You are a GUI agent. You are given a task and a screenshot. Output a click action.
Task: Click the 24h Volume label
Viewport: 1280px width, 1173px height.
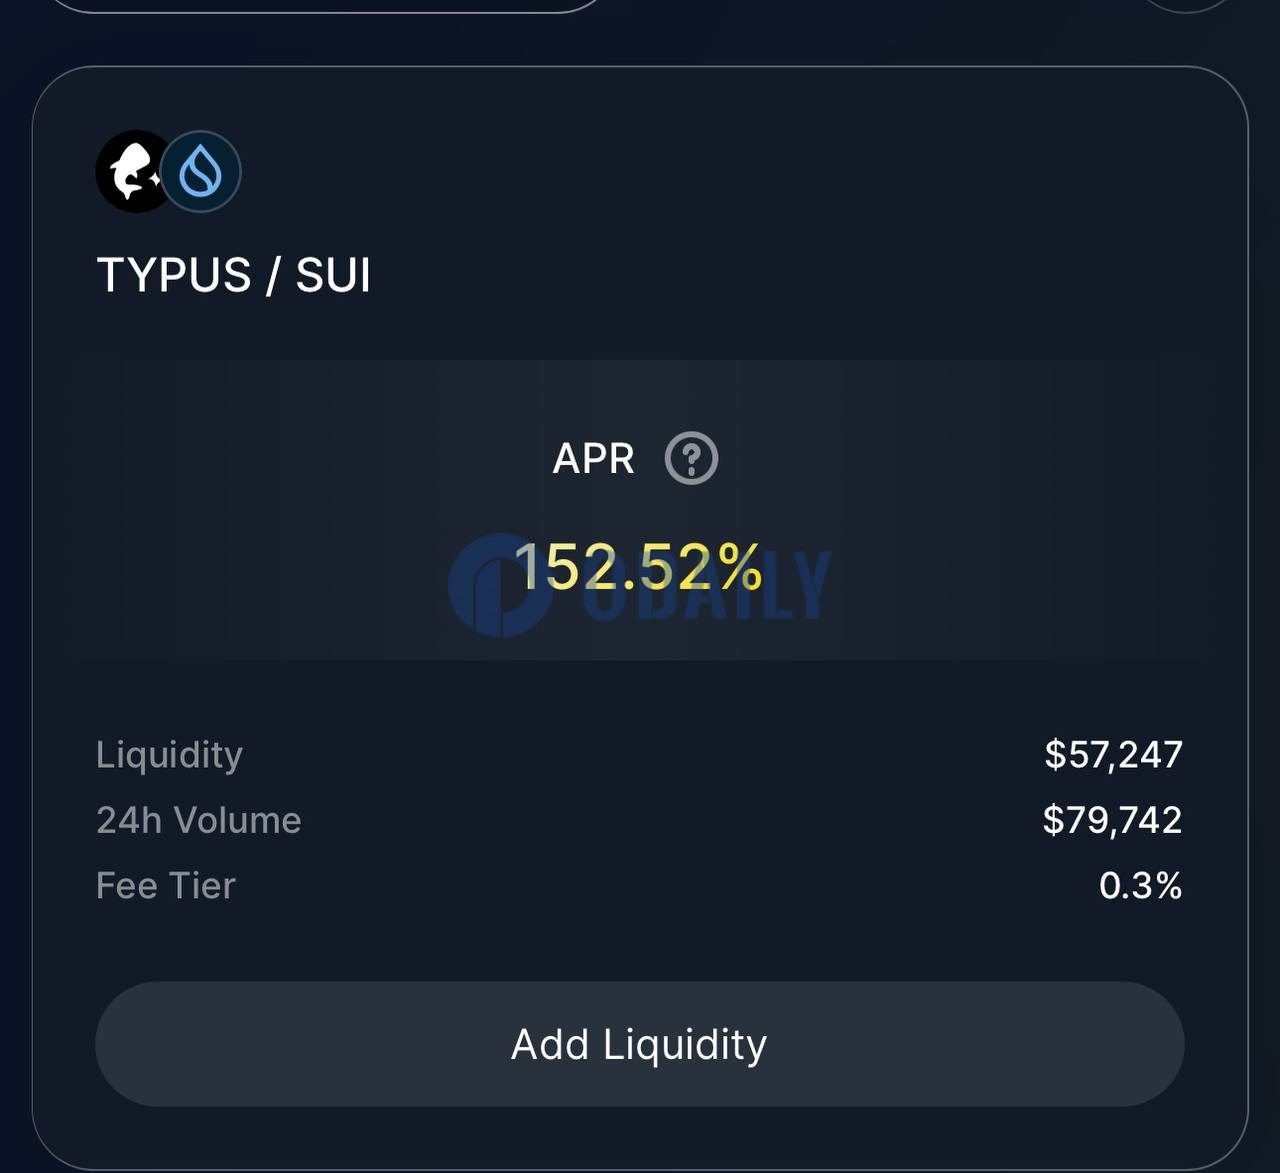coord(199,821)
